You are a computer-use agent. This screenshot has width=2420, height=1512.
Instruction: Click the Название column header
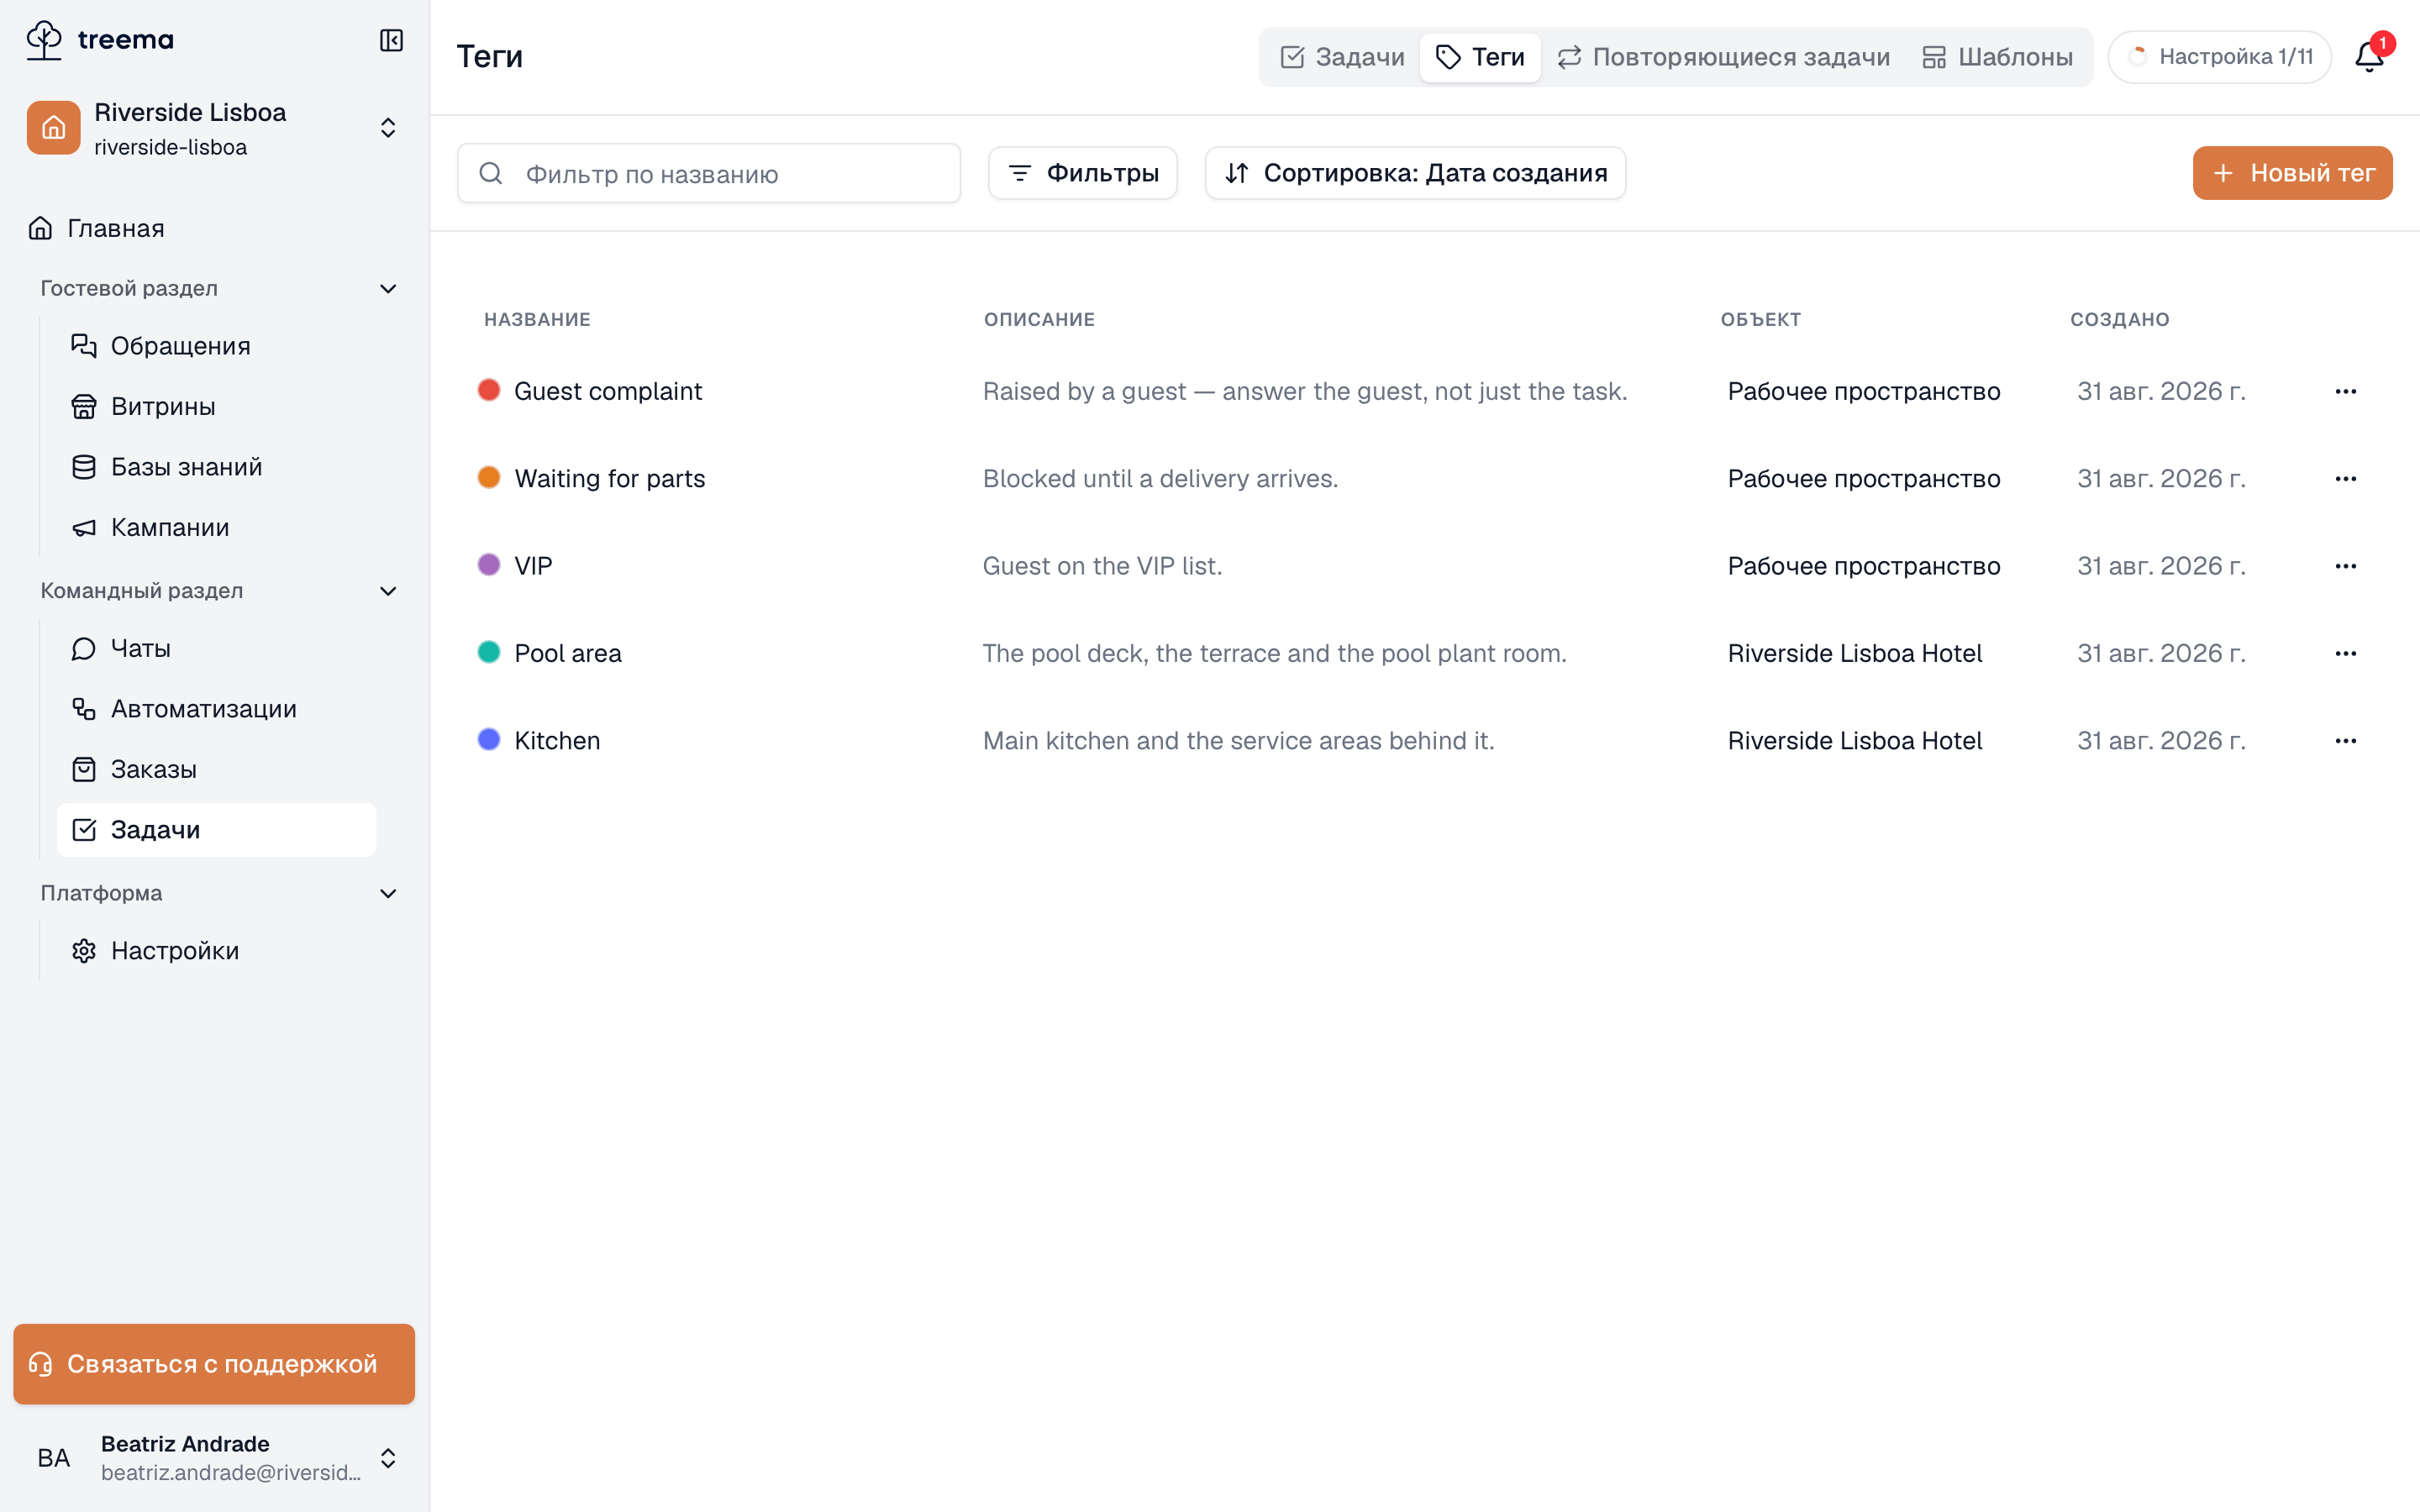tap(537, 319)
